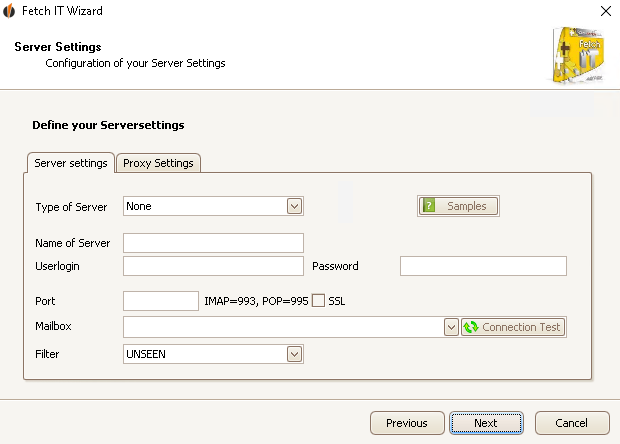Click the 'Type of Server' label
620x444 pixels.
click(x=71, y=207)
